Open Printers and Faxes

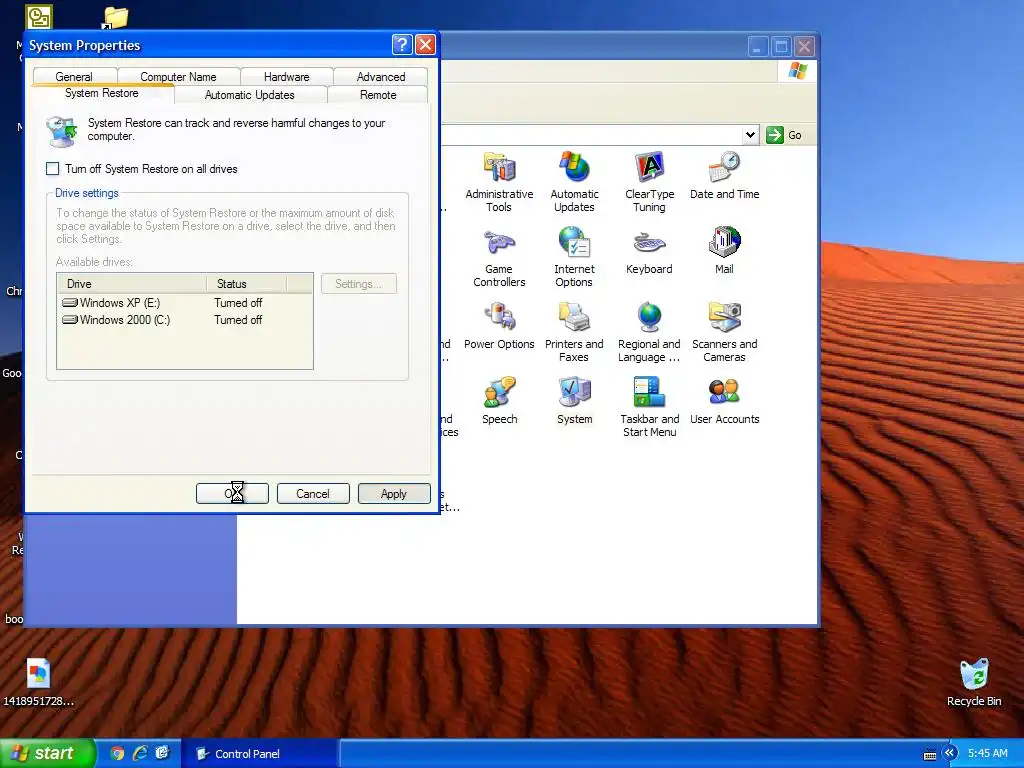(x=574, y=332)
